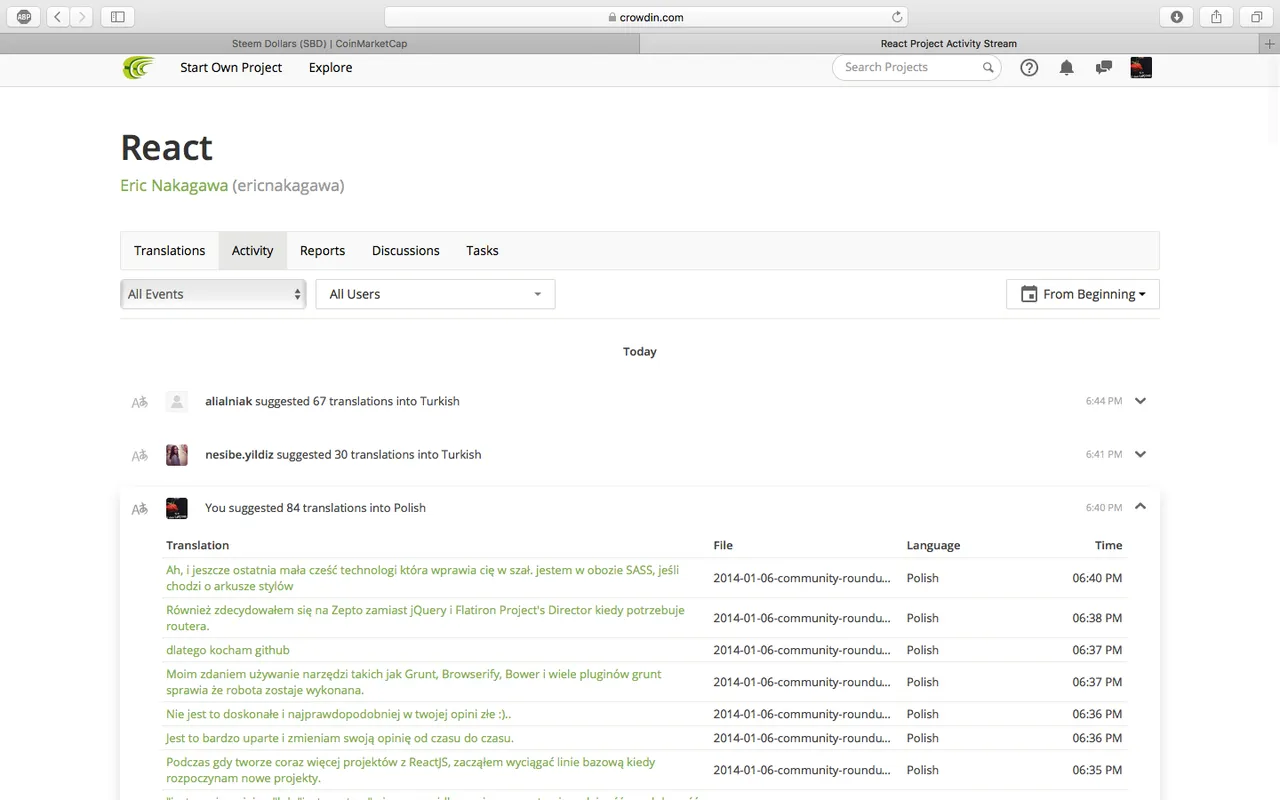
Task: Expand nesibe.yildiz's 30 translations entry
Action: pyautogui.click(x=1140, y=454)
